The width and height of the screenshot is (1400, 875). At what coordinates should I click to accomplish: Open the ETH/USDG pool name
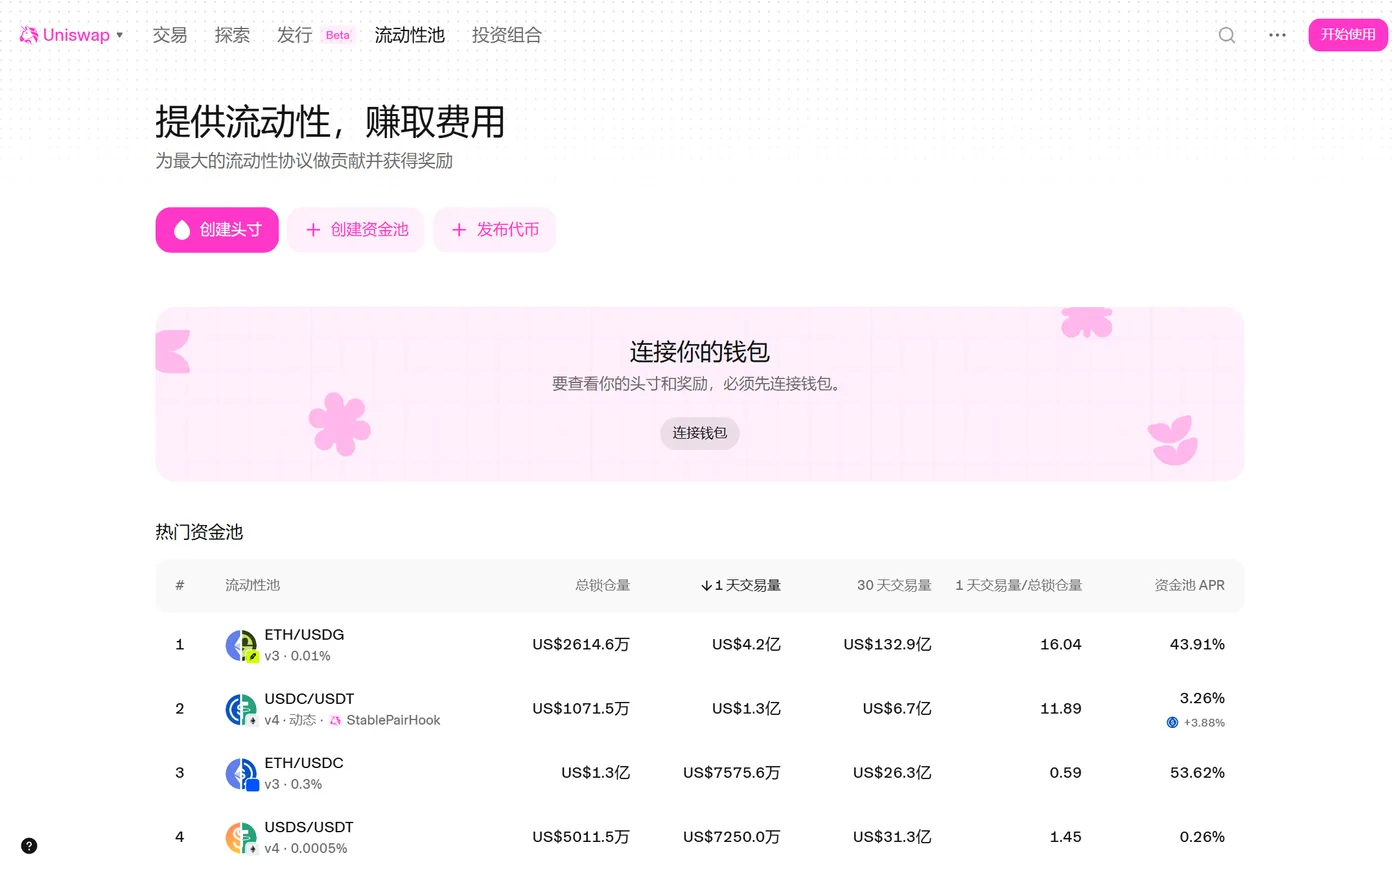tap(304, 635)
